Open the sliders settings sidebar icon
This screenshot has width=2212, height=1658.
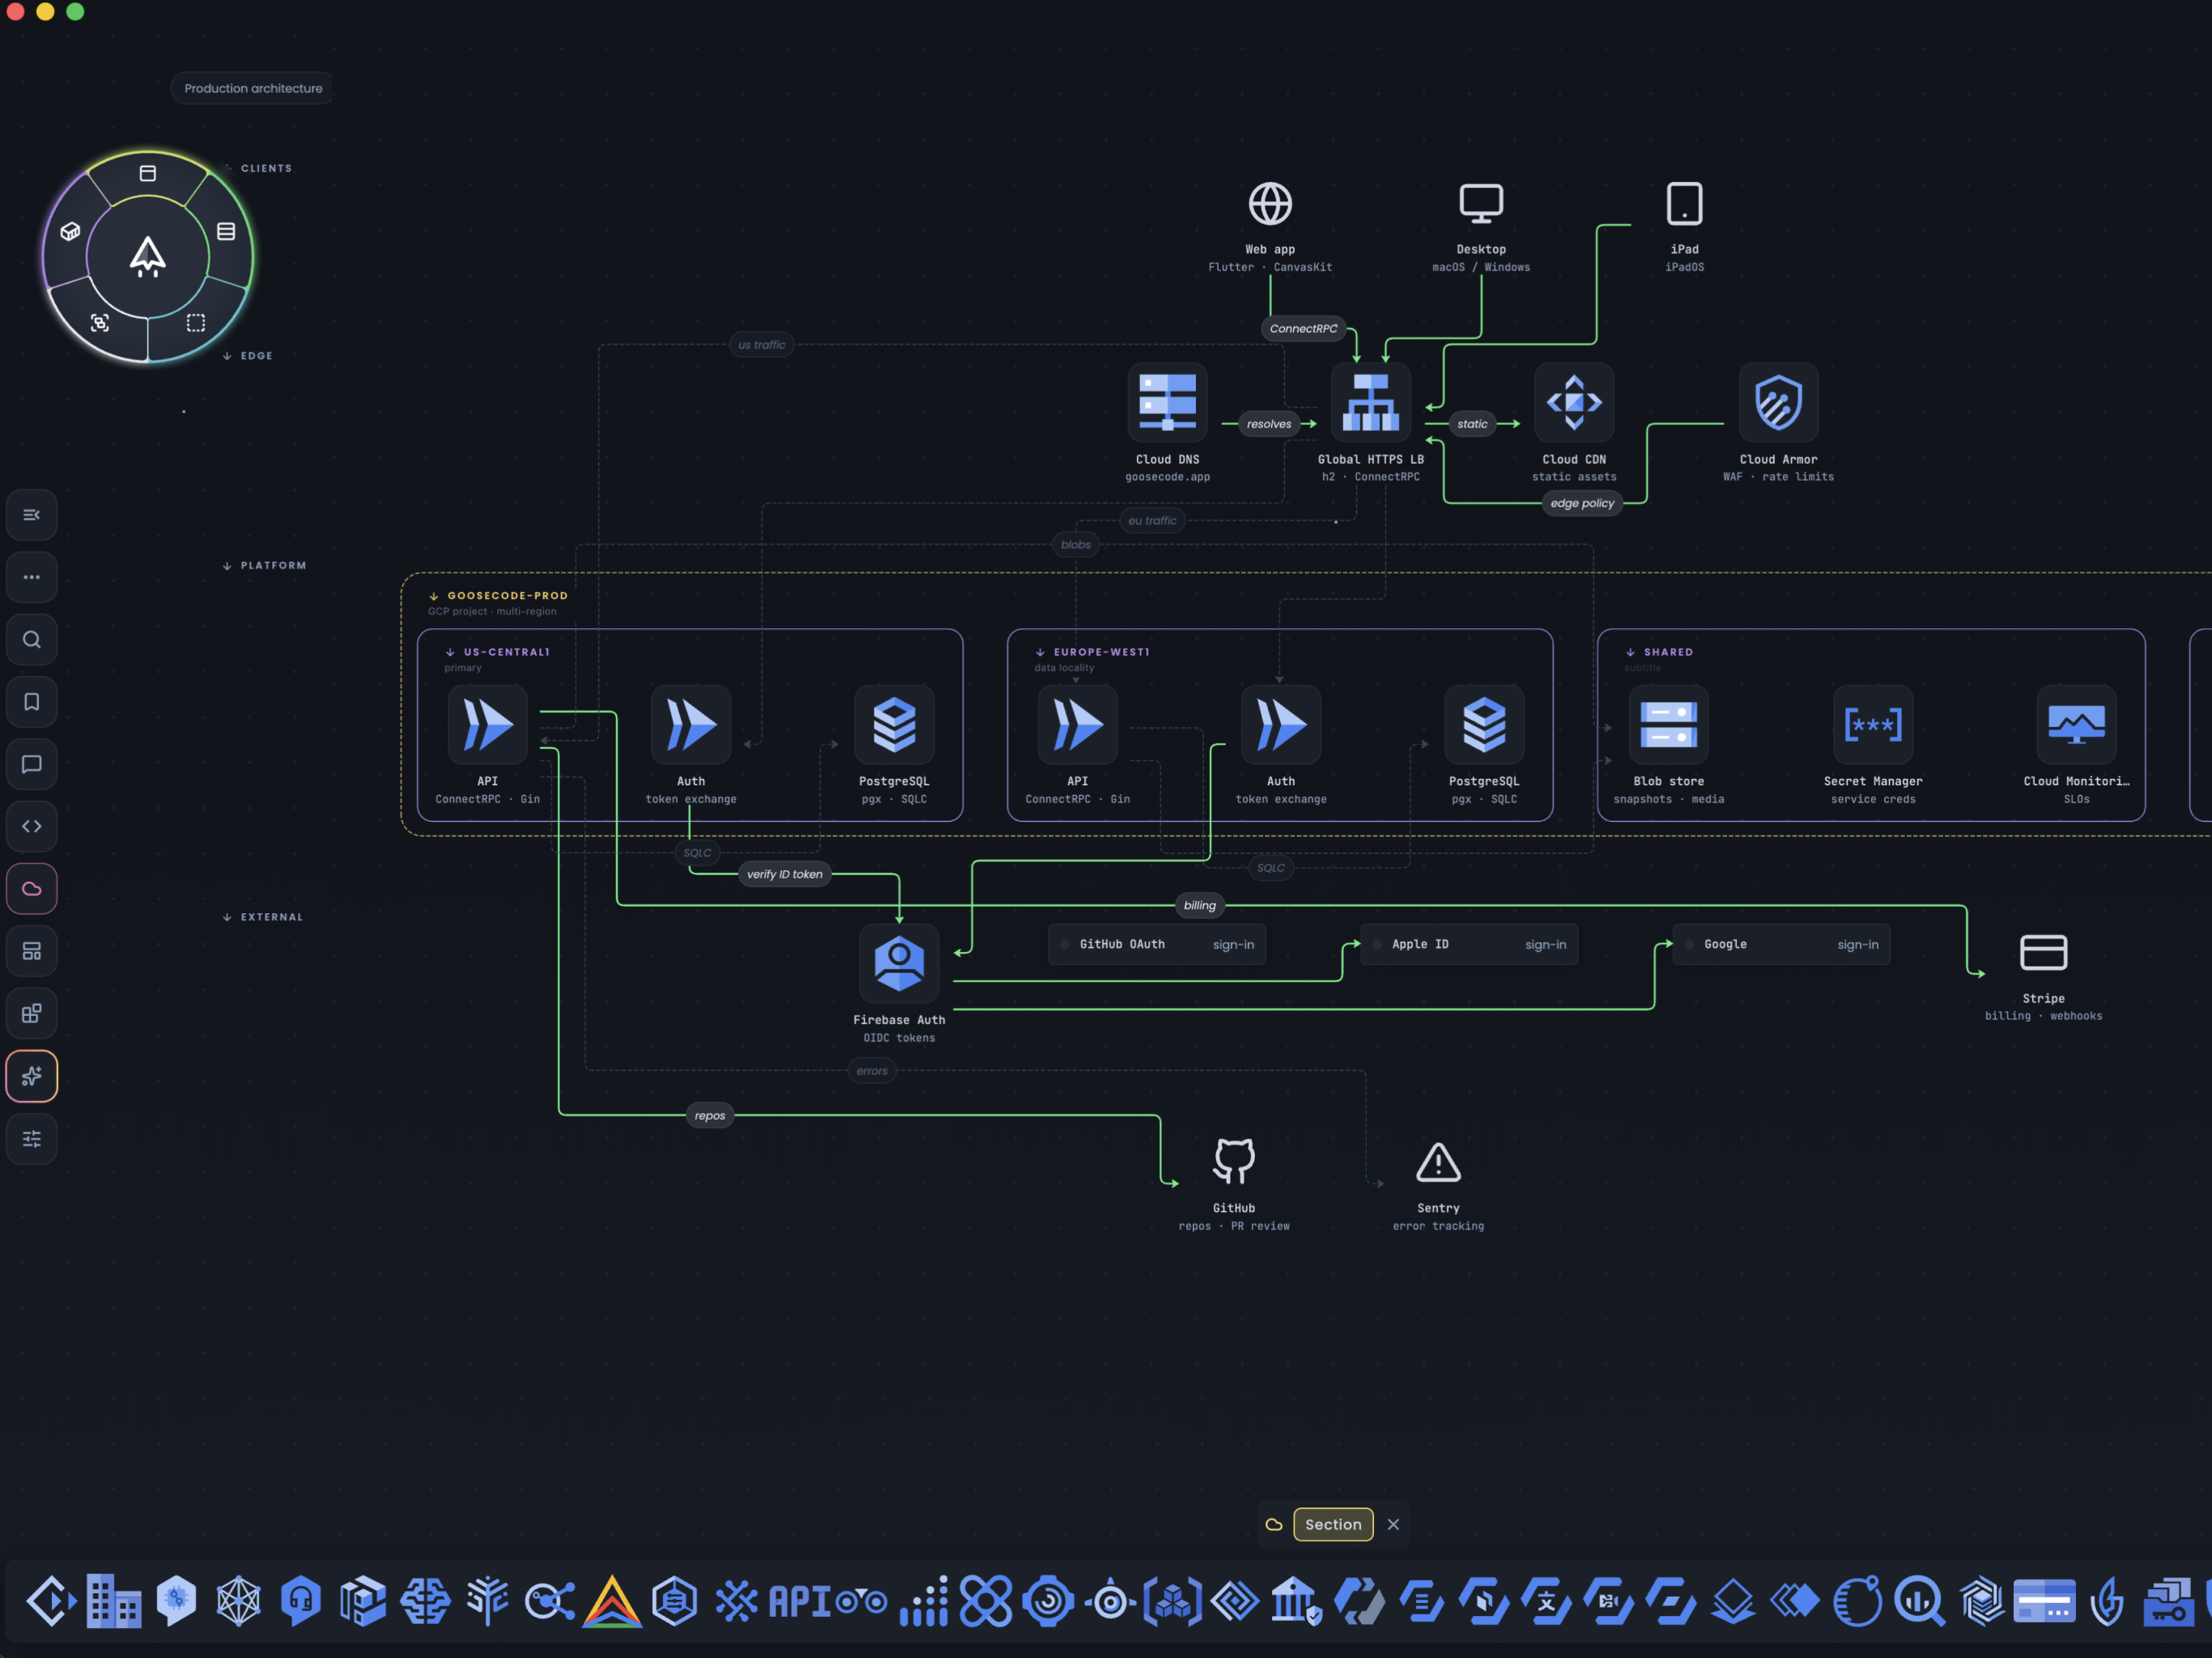tap(32, 1138)
